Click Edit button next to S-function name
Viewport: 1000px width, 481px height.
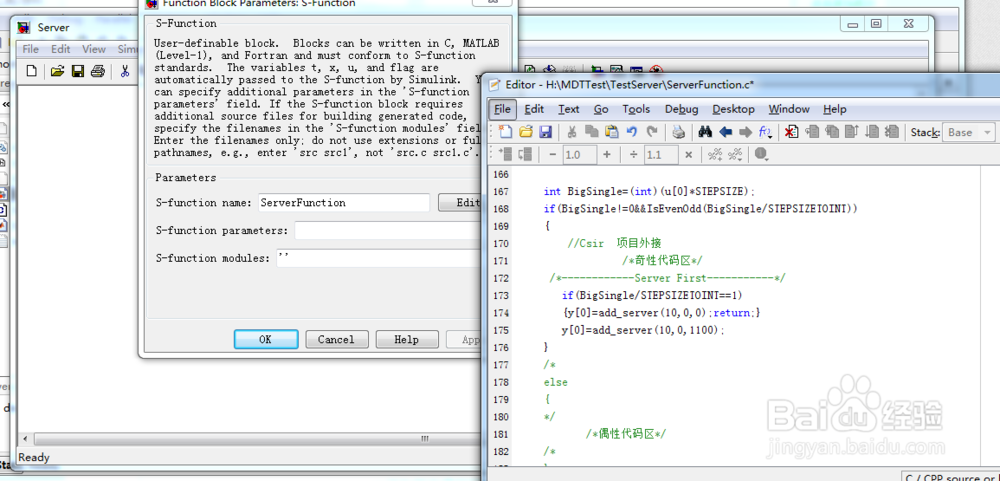tap(462, 202)
